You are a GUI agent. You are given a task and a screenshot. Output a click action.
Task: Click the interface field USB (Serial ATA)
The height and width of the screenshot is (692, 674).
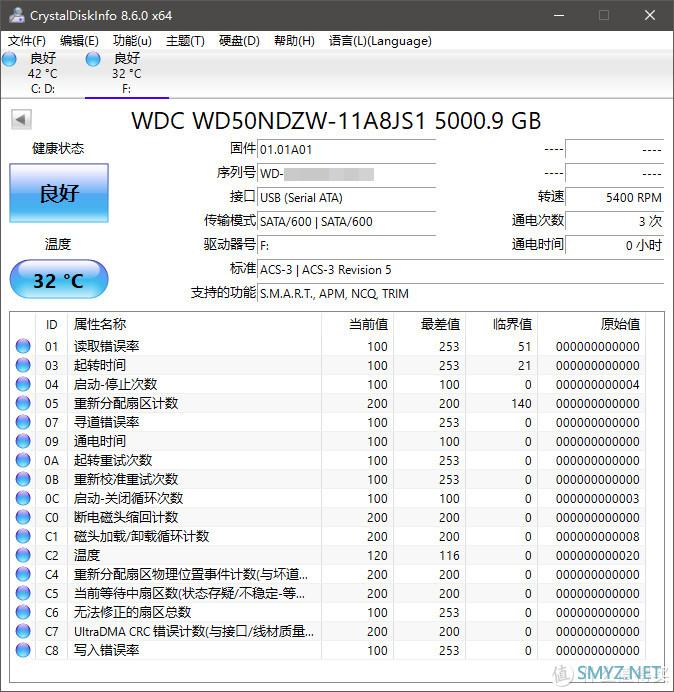click(x=346, y=197)
